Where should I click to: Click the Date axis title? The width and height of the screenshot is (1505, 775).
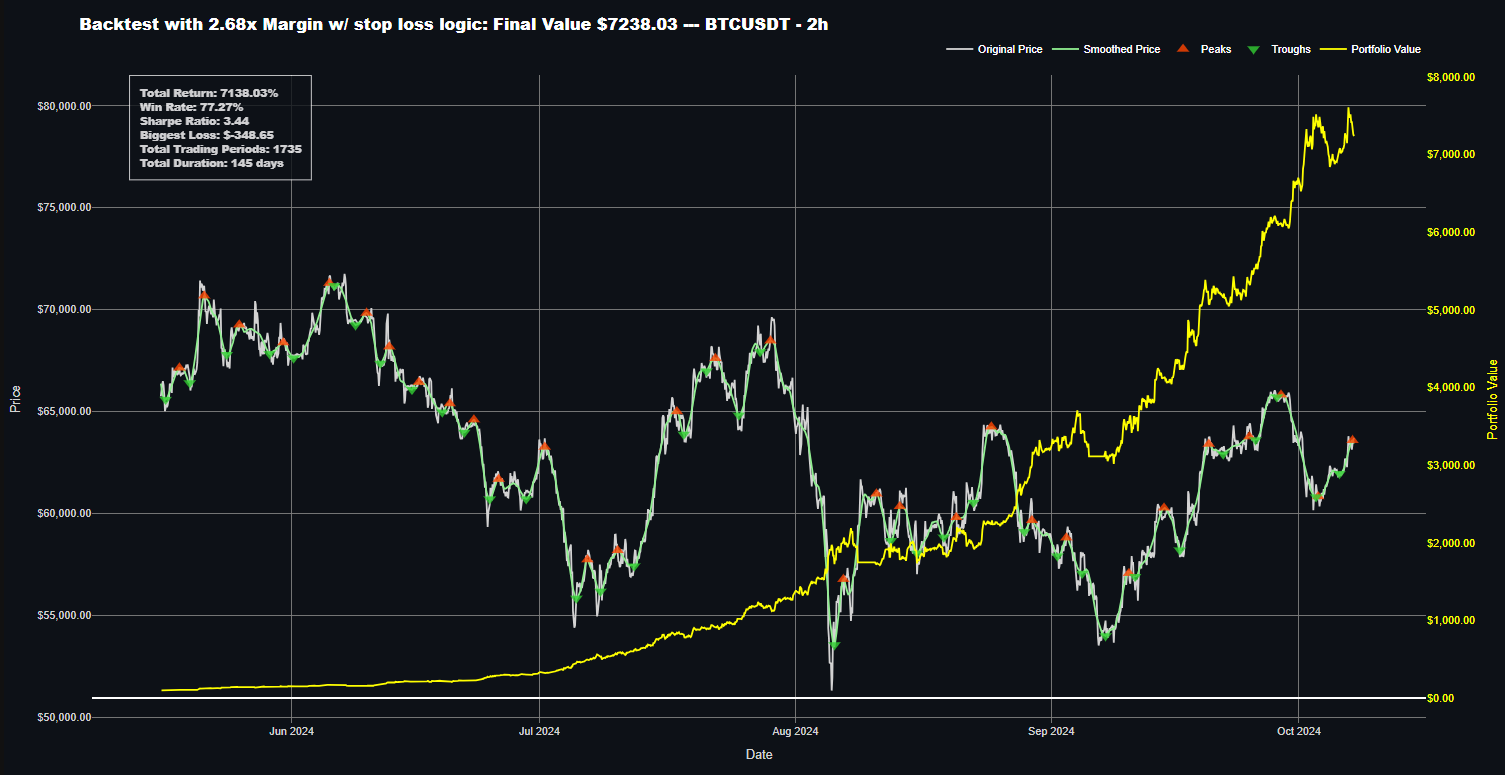pos(759,755)
